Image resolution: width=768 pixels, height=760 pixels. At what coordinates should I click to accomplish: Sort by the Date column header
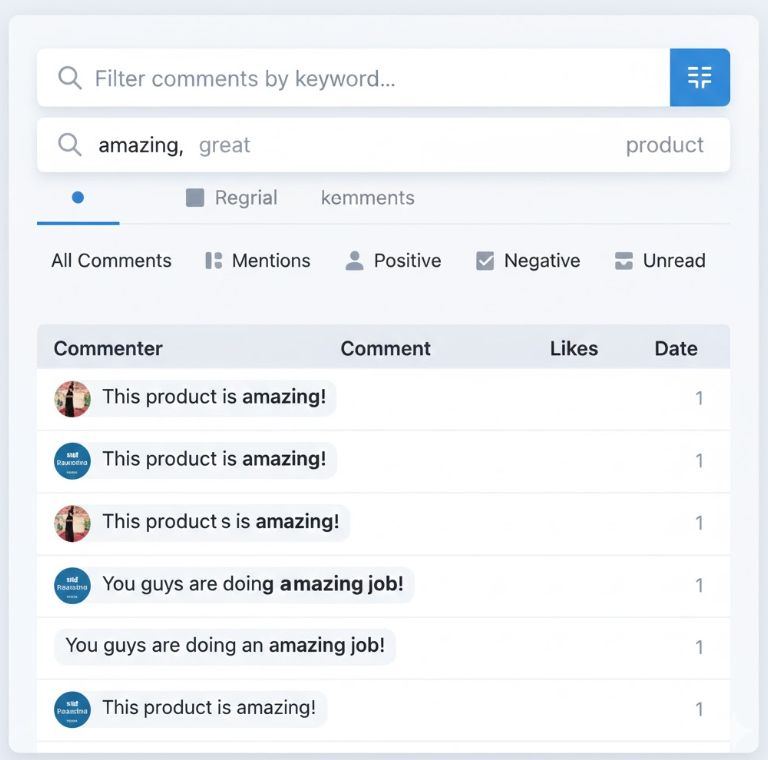[676, 349]
